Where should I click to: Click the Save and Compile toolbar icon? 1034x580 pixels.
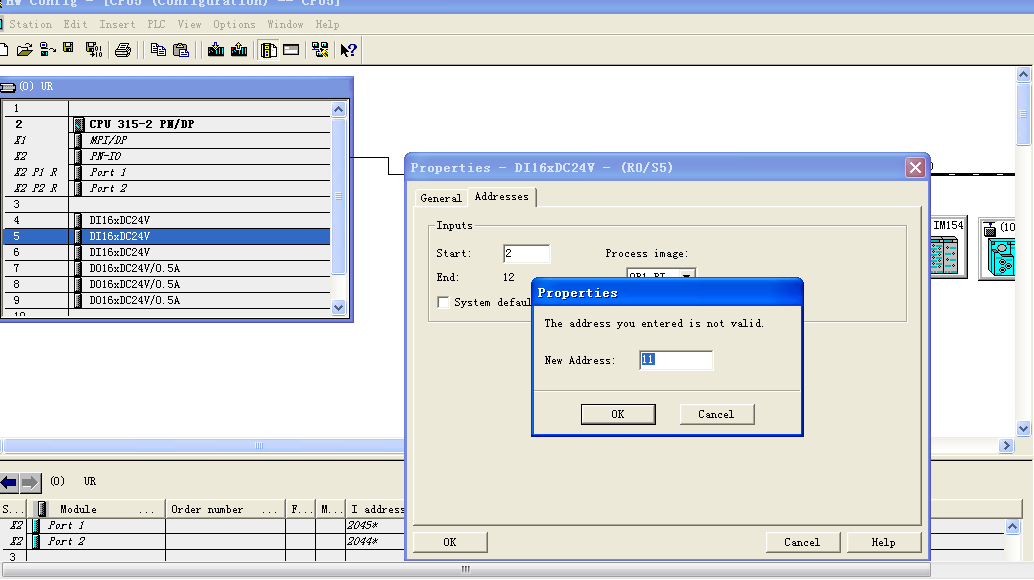pos(94,50)
